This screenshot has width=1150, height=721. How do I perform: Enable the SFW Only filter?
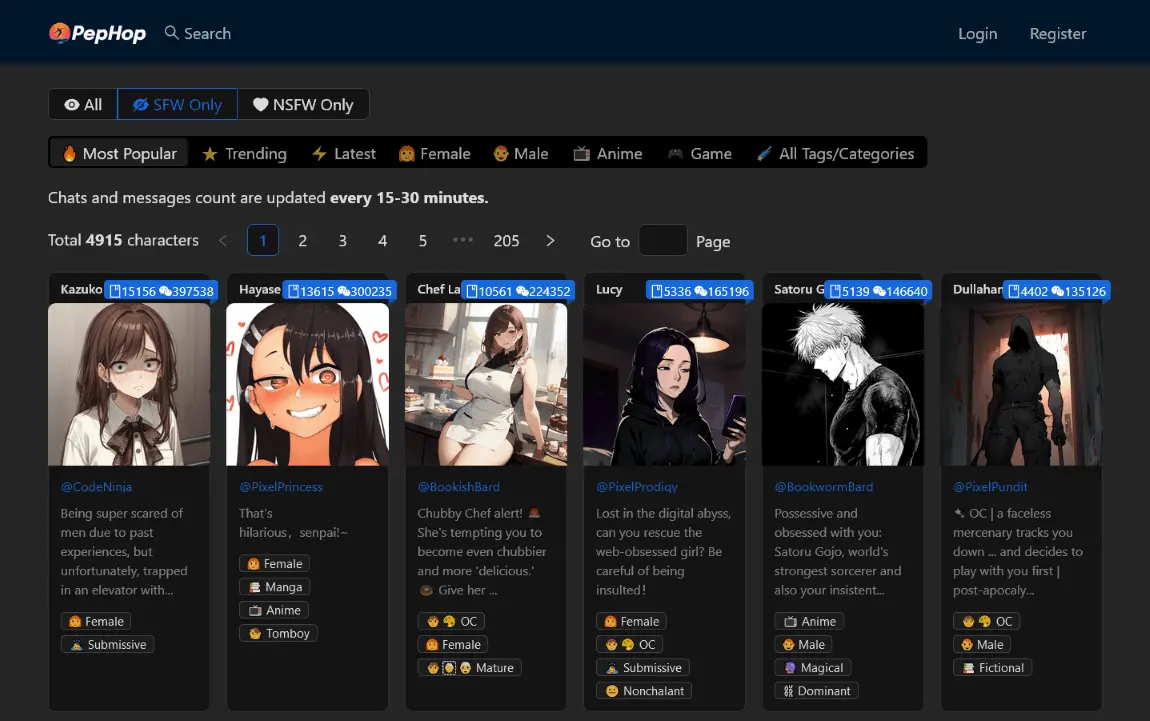[x=177, y=104]
